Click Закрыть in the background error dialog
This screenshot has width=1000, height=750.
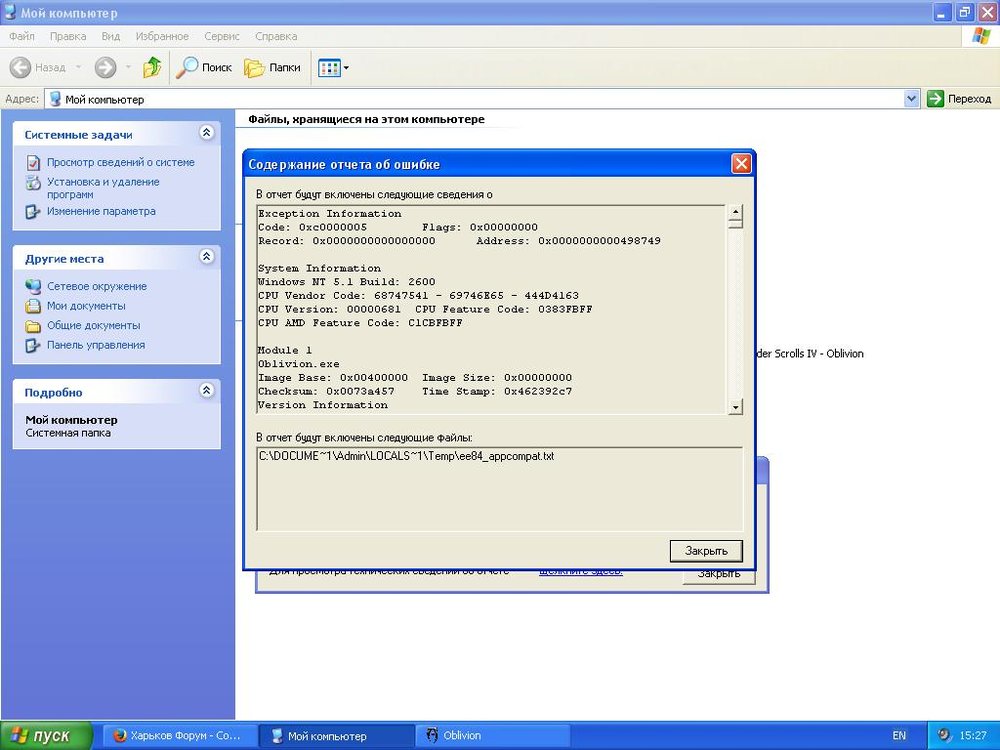tap(719, 575)
